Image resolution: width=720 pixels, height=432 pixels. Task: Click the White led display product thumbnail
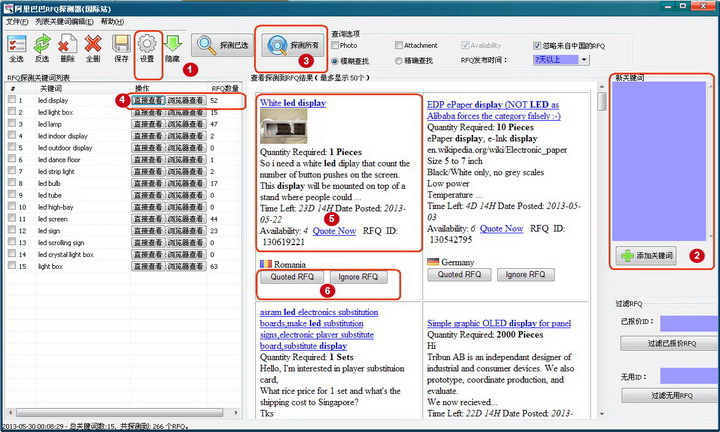283,126
